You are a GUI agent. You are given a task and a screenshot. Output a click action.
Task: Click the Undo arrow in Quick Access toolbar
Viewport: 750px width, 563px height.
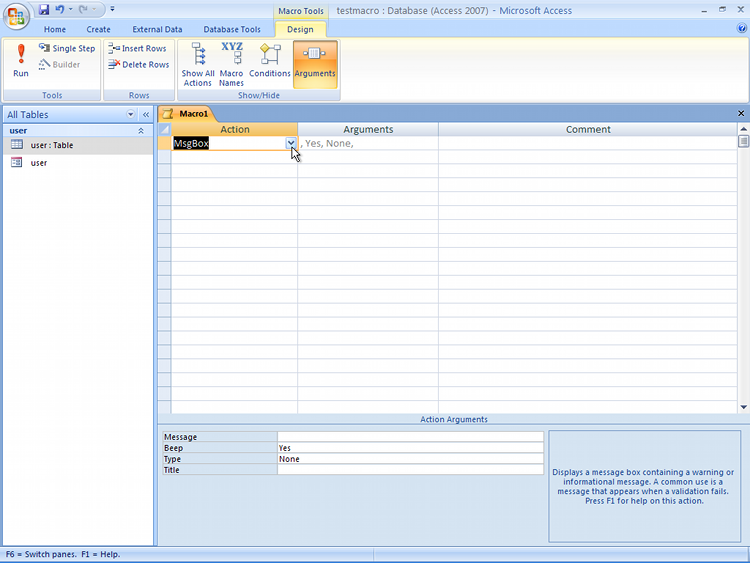[x=60, y=9]
